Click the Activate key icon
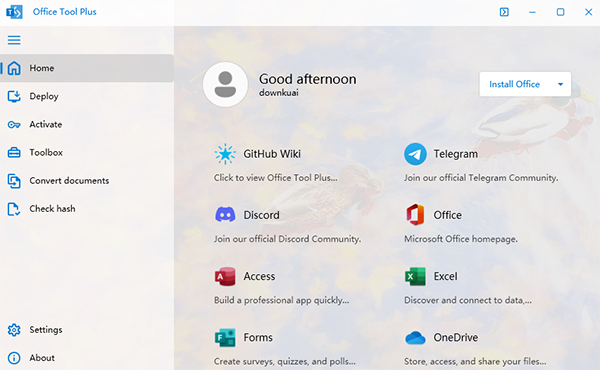This screenshot has height=370, width=600. click(14, 124)
